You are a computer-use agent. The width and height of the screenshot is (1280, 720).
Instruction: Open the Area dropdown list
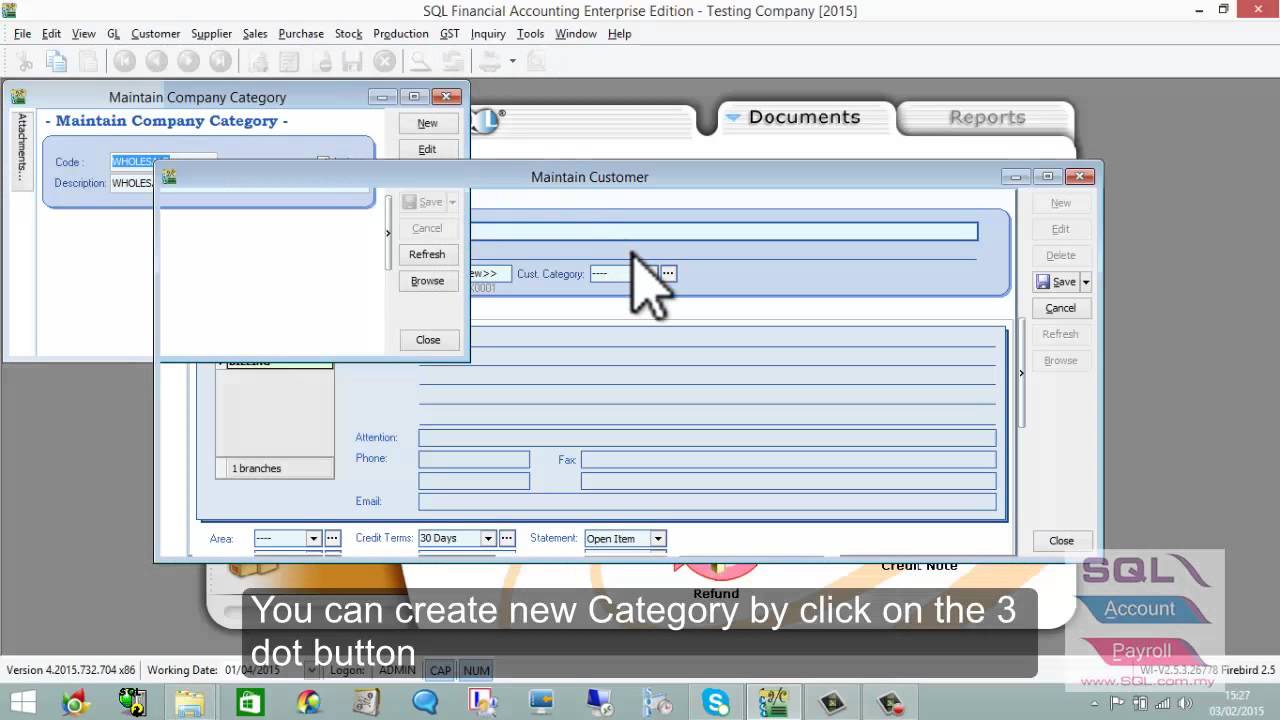coord(313,538)
